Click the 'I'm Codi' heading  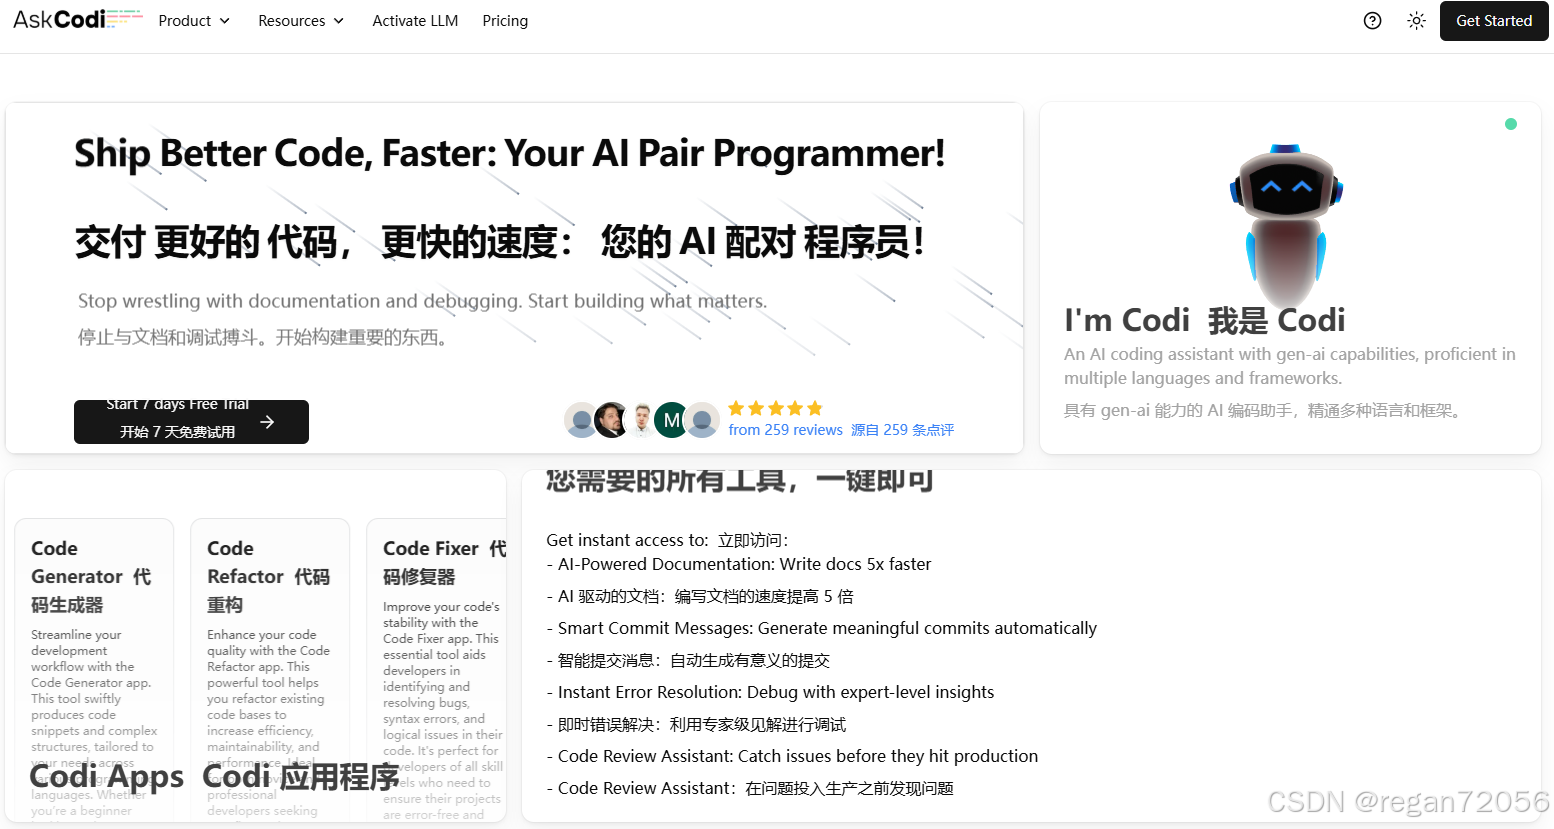pos(1127,320)
